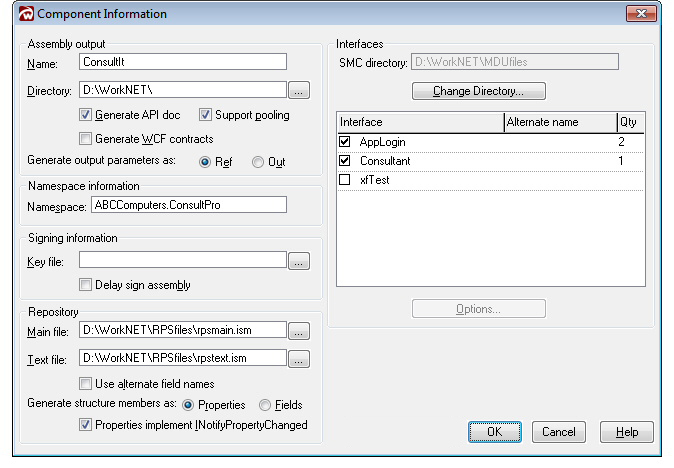Check the xfTest interface checkbox
The image size is (674, 468).
coord(345,179)
